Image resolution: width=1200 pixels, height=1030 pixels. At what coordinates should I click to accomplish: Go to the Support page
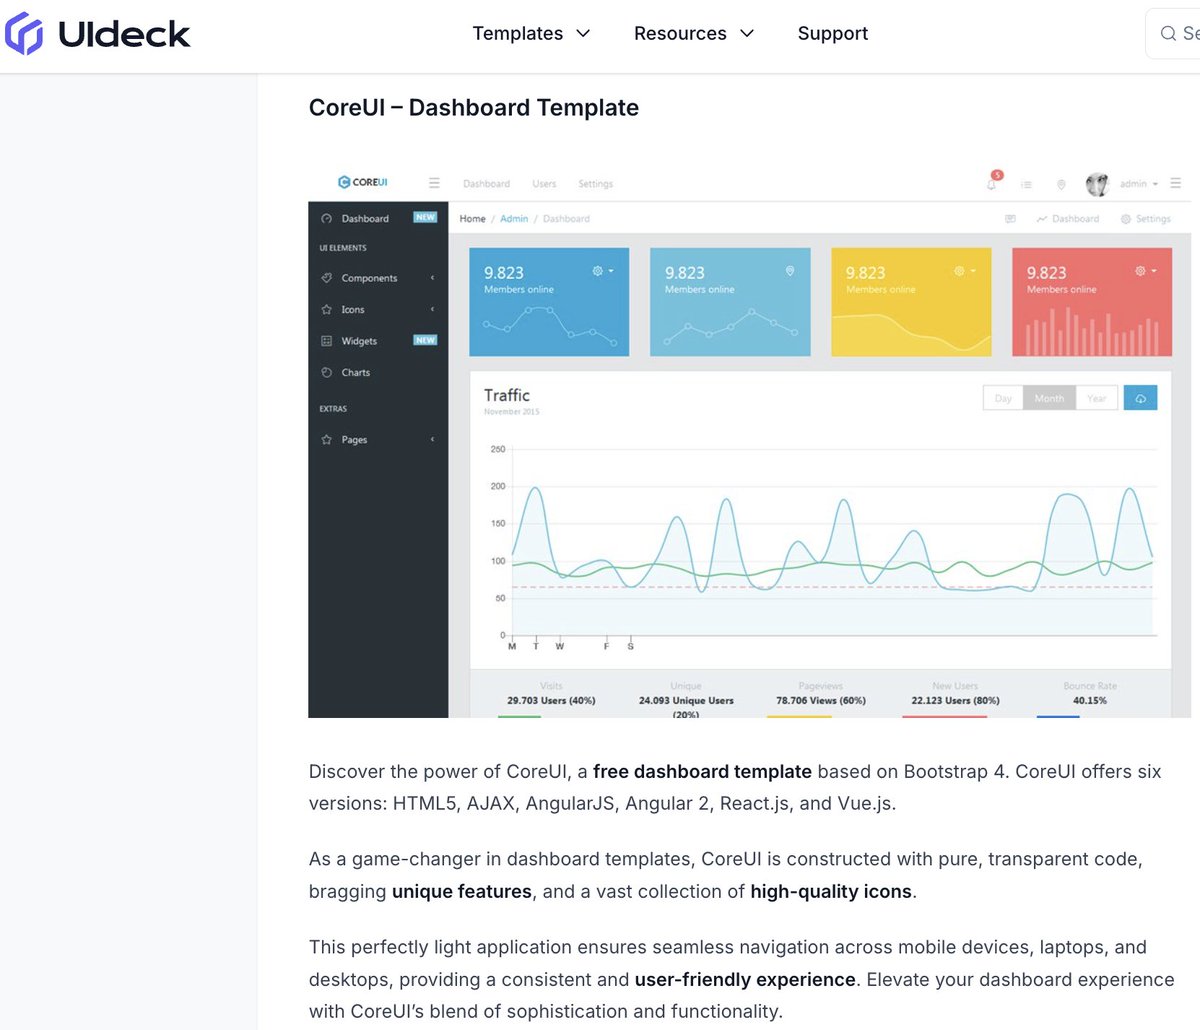click(x=833, y=33)
